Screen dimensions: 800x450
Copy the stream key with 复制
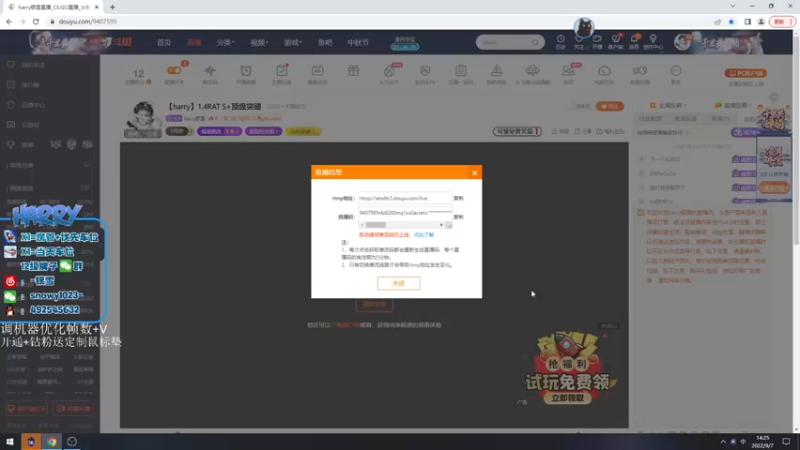(459, 217)
